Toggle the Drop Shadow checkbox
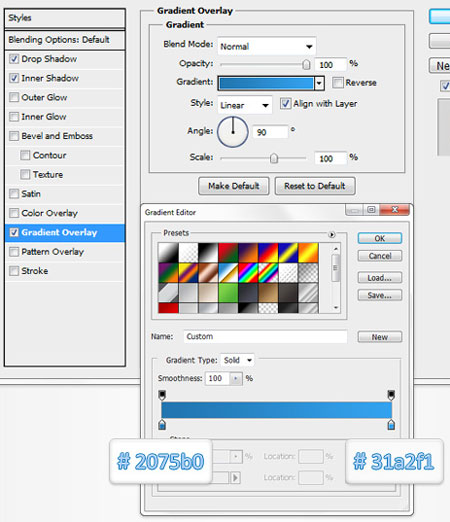This screenshot has height=522, width=450. 14,59
